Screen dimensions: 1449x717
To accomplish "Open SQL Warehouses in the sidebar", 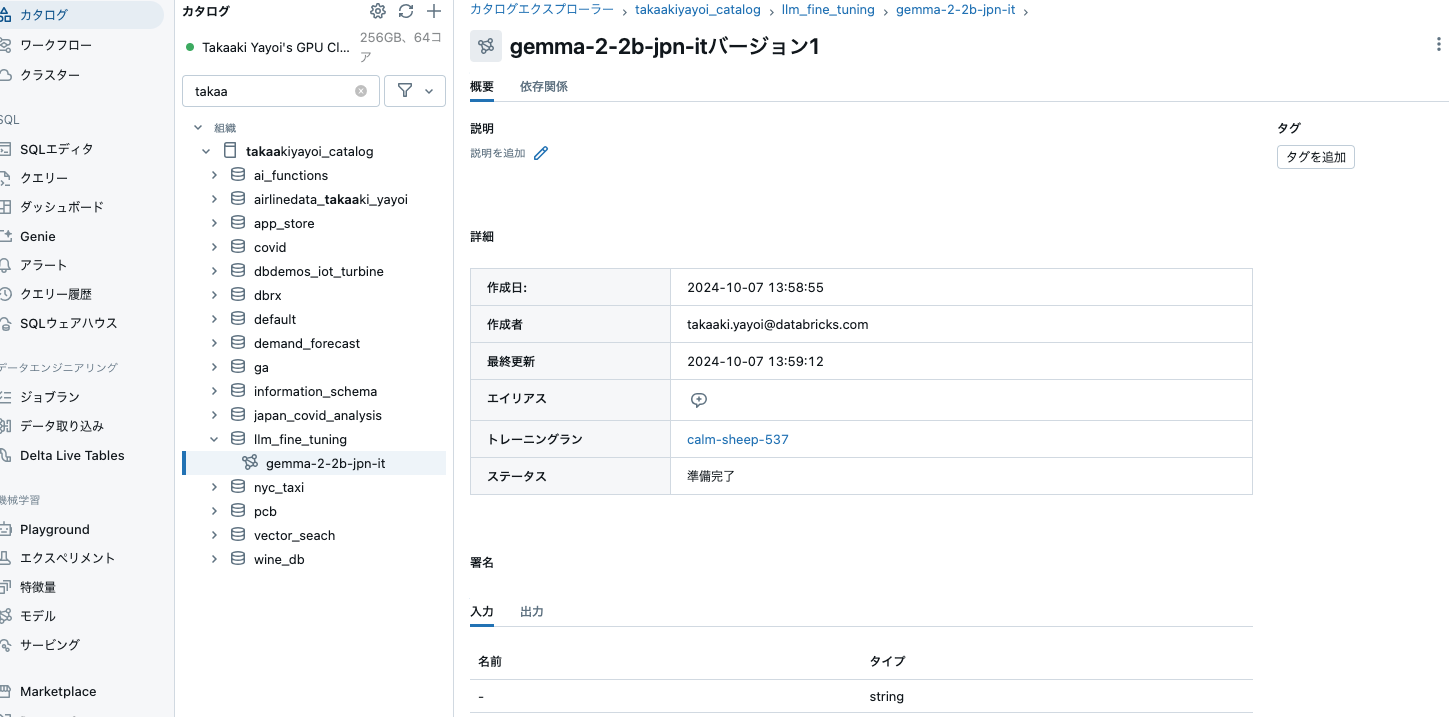I will click(69, 323).
